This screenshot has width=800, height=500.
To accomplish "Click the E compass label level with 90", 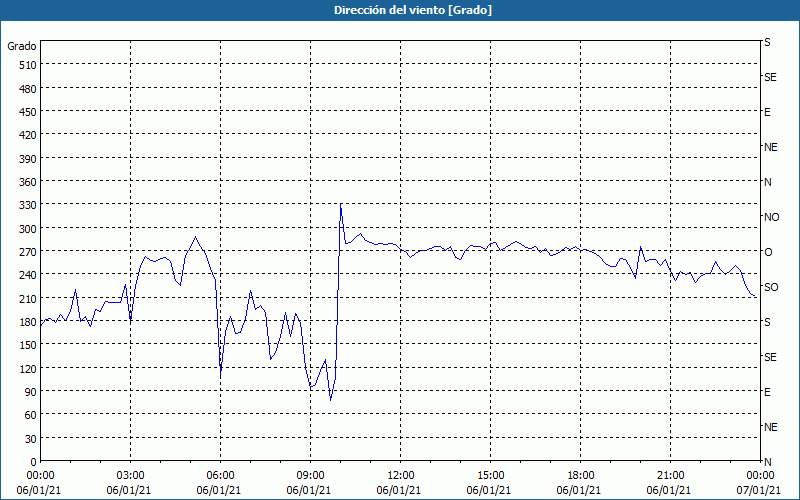I will [767, 392].
